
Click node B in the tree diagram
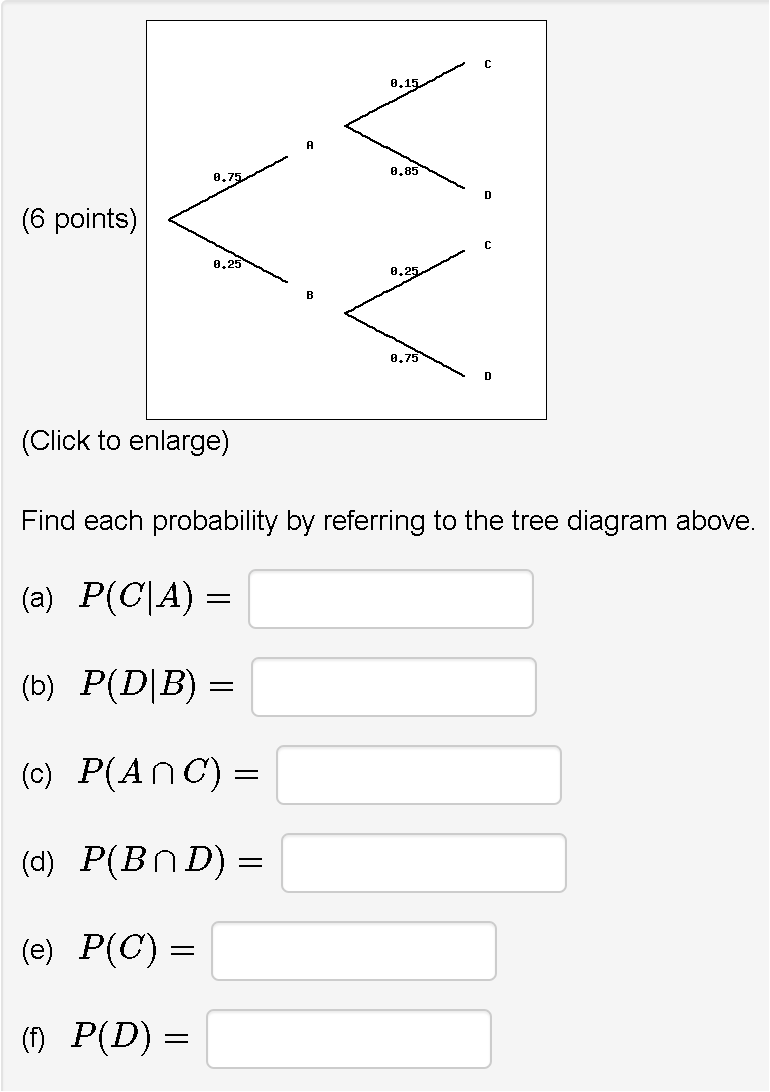(x=310, y=294)
